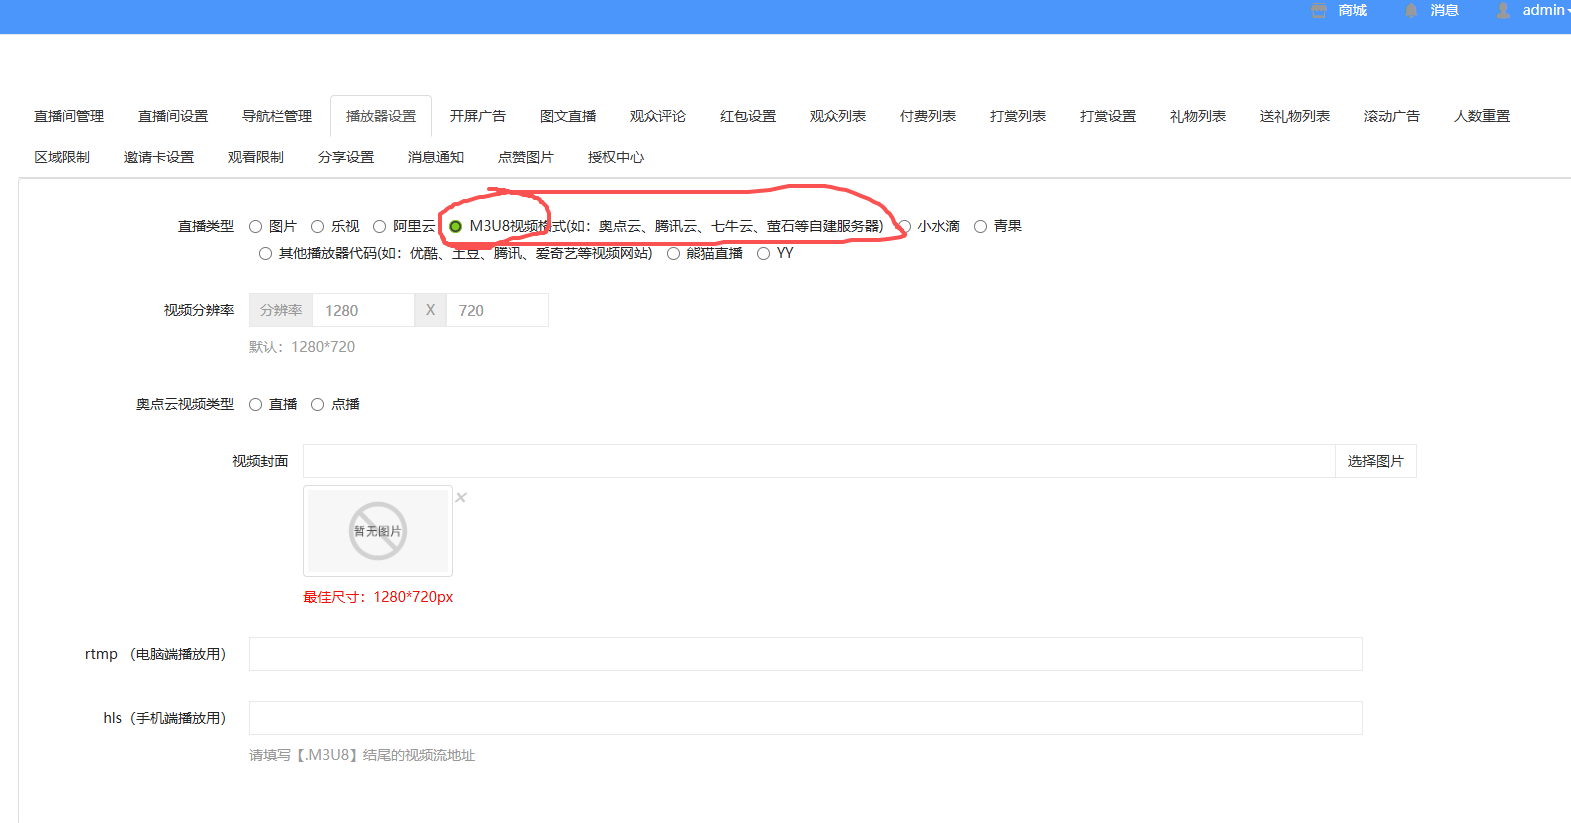Click the resolution width field showing 1280

363,311
